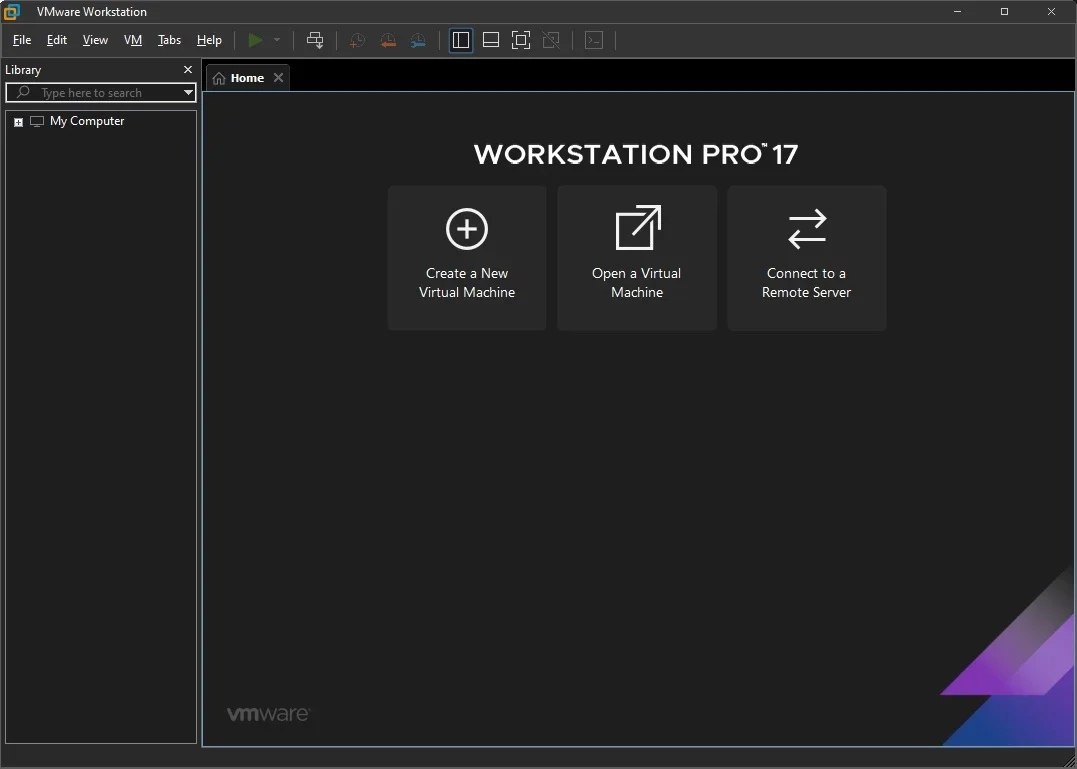
Task: Take a snapshot using the clock-plus icon
Action: pos(357,41)
